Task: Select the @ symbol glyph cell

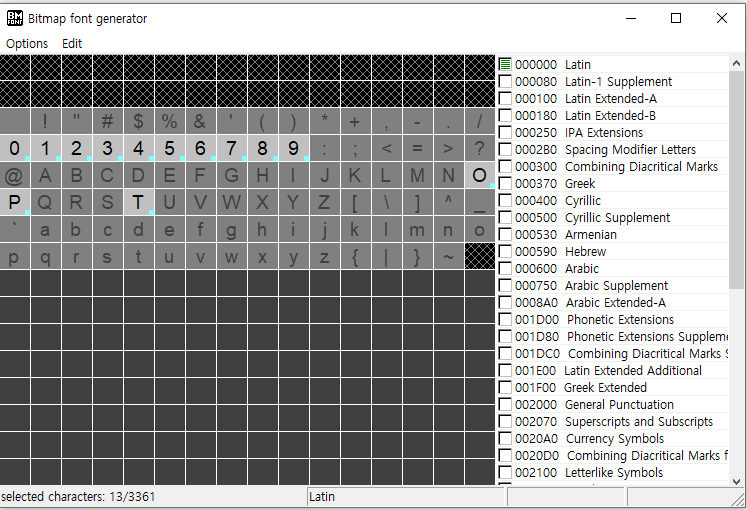Action: tap(15, 175)
